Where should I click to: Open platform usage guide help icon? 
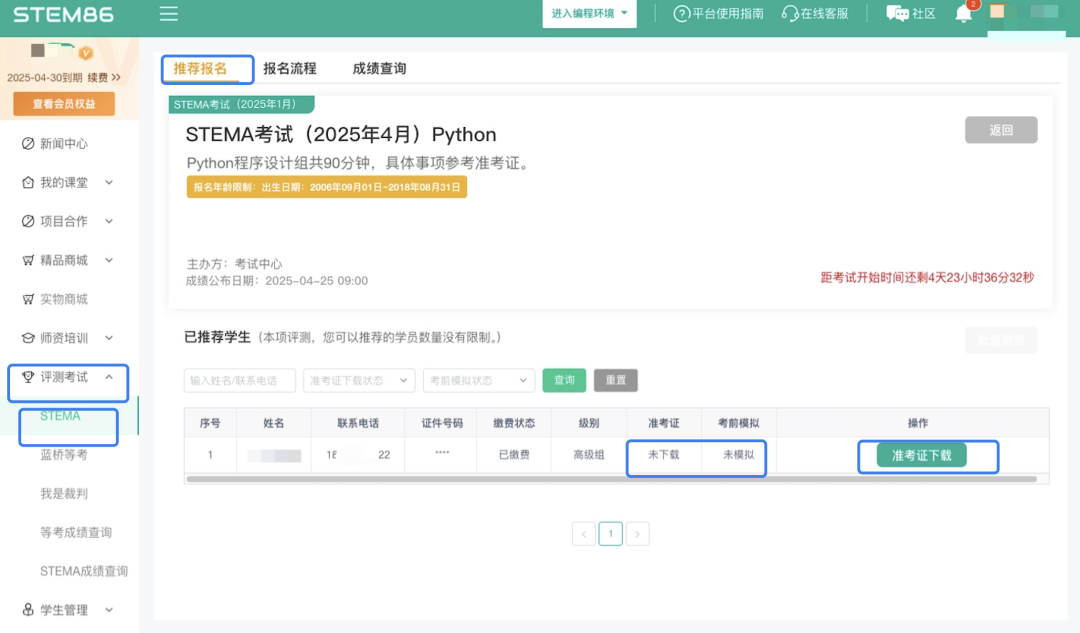(x=682, y=14)
